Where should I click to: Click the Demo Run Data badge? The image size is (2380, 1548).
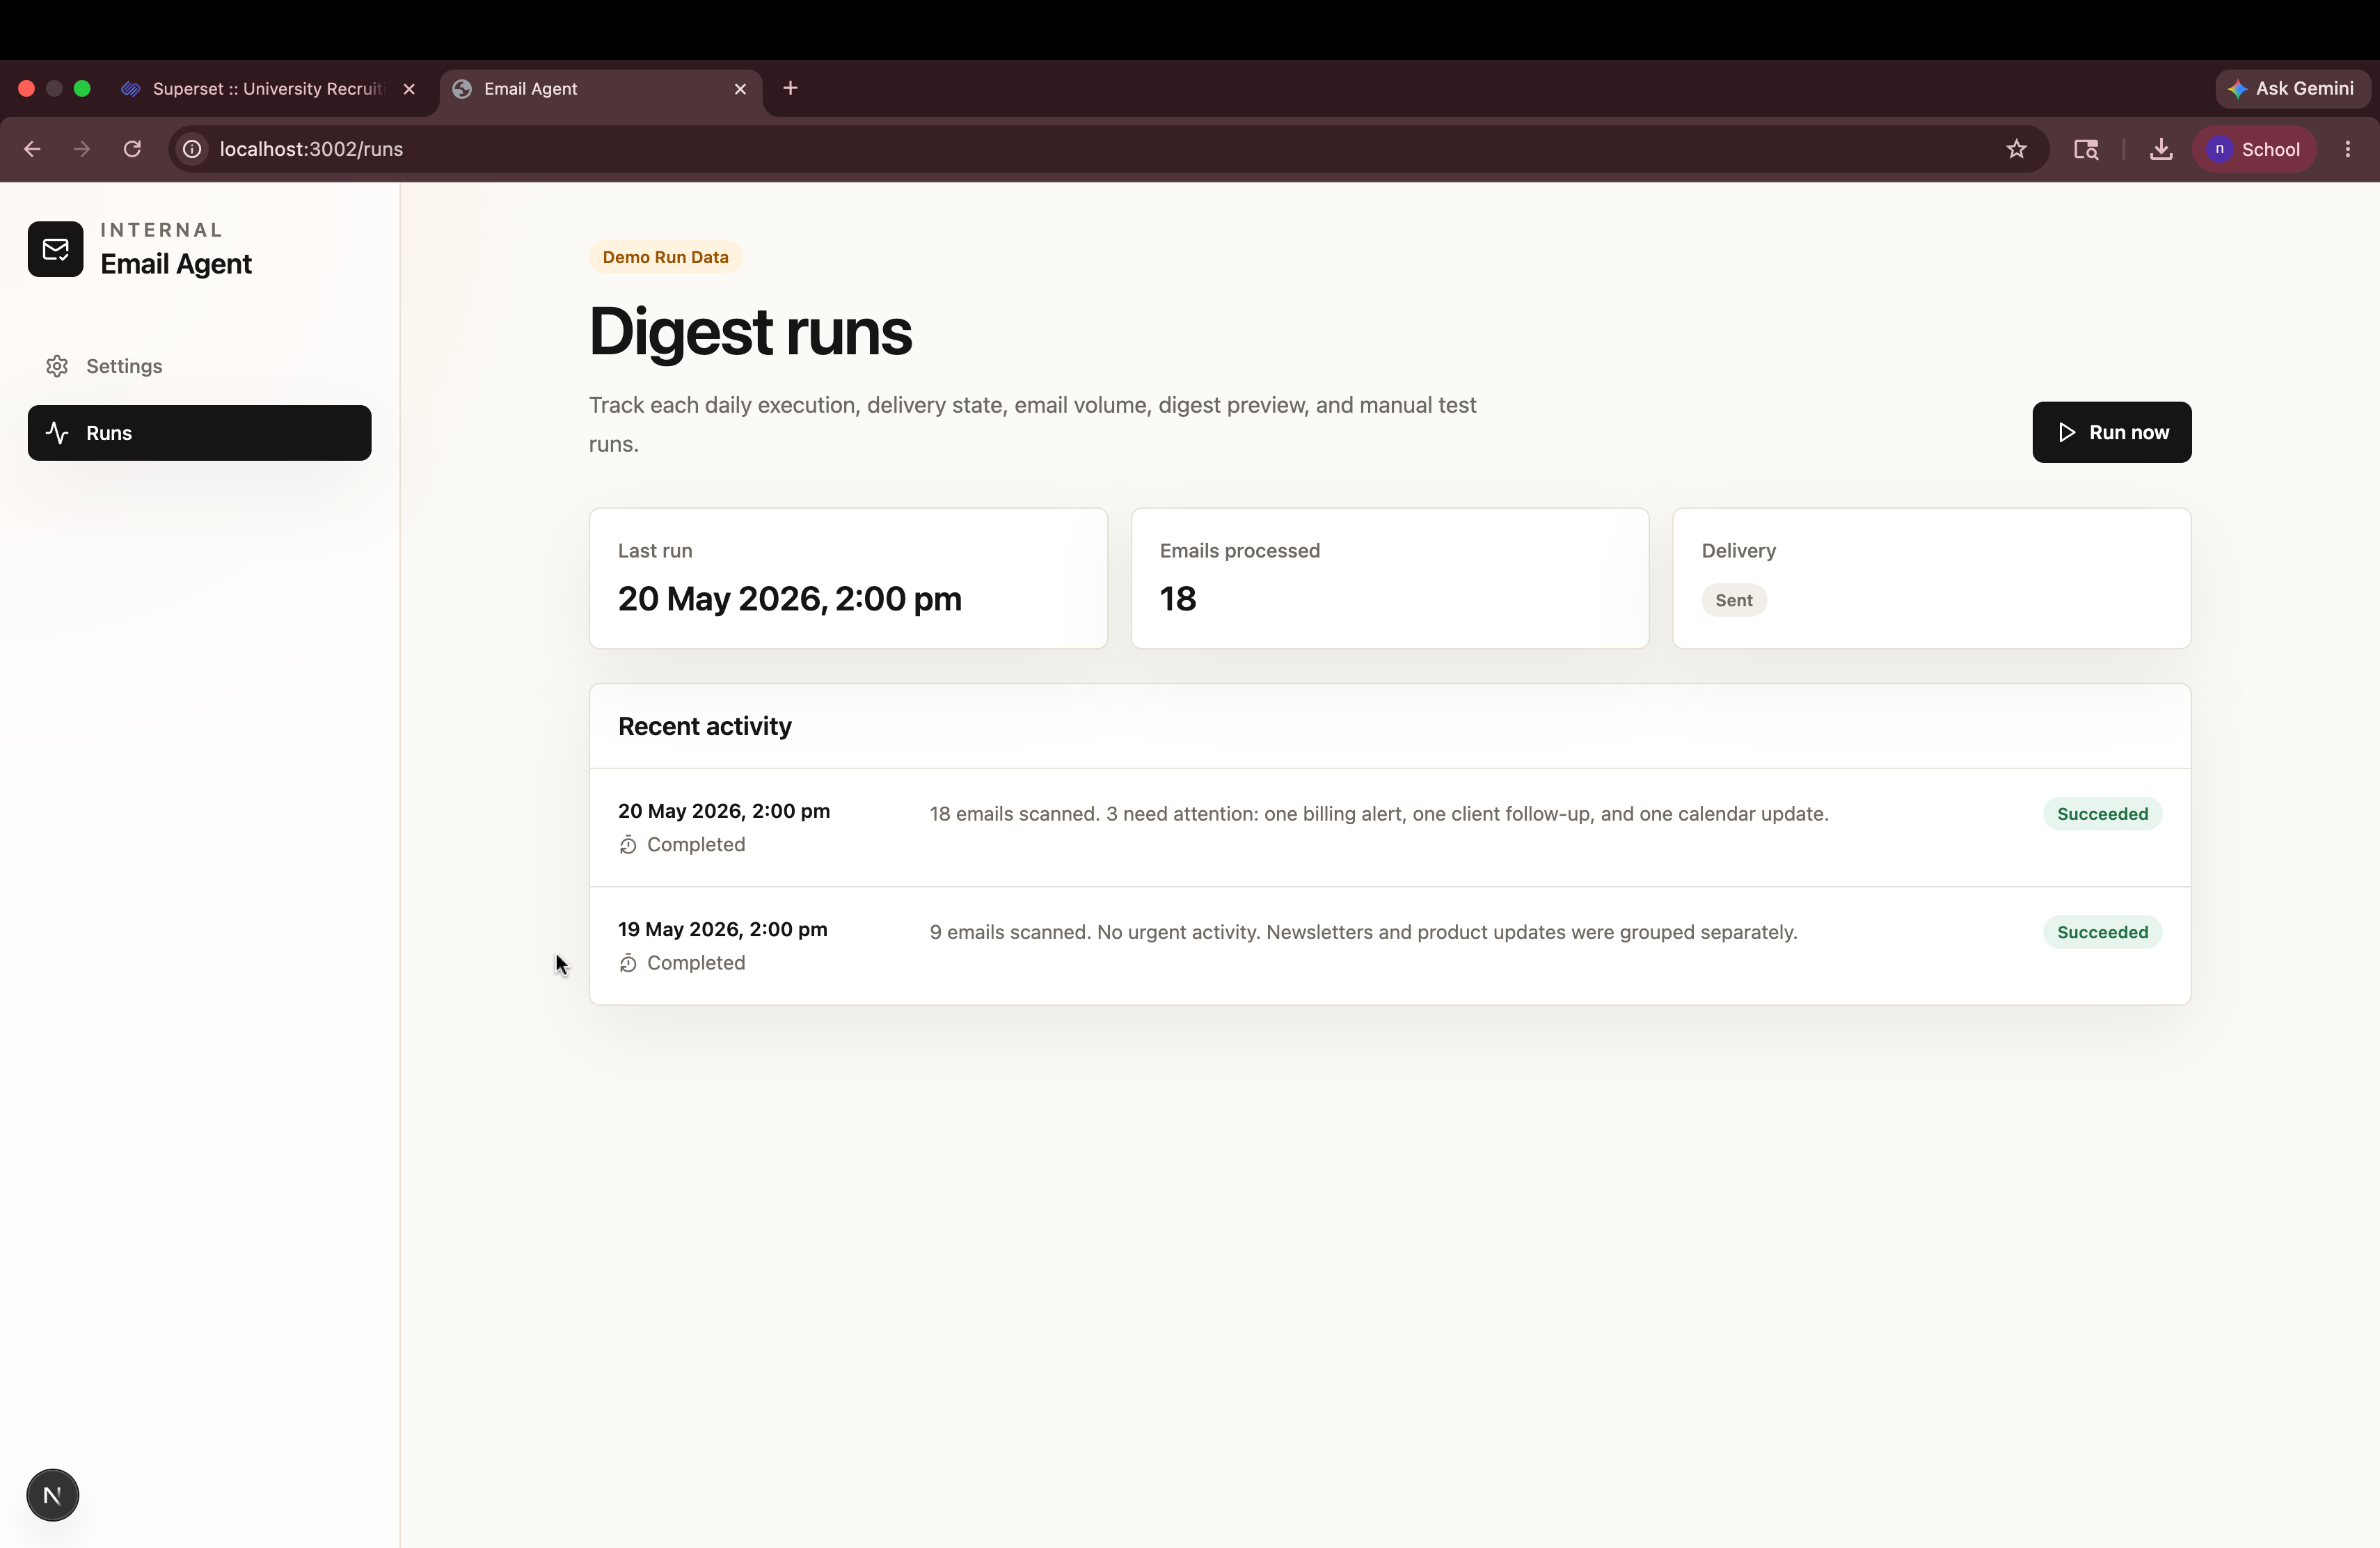pos(665,257)
